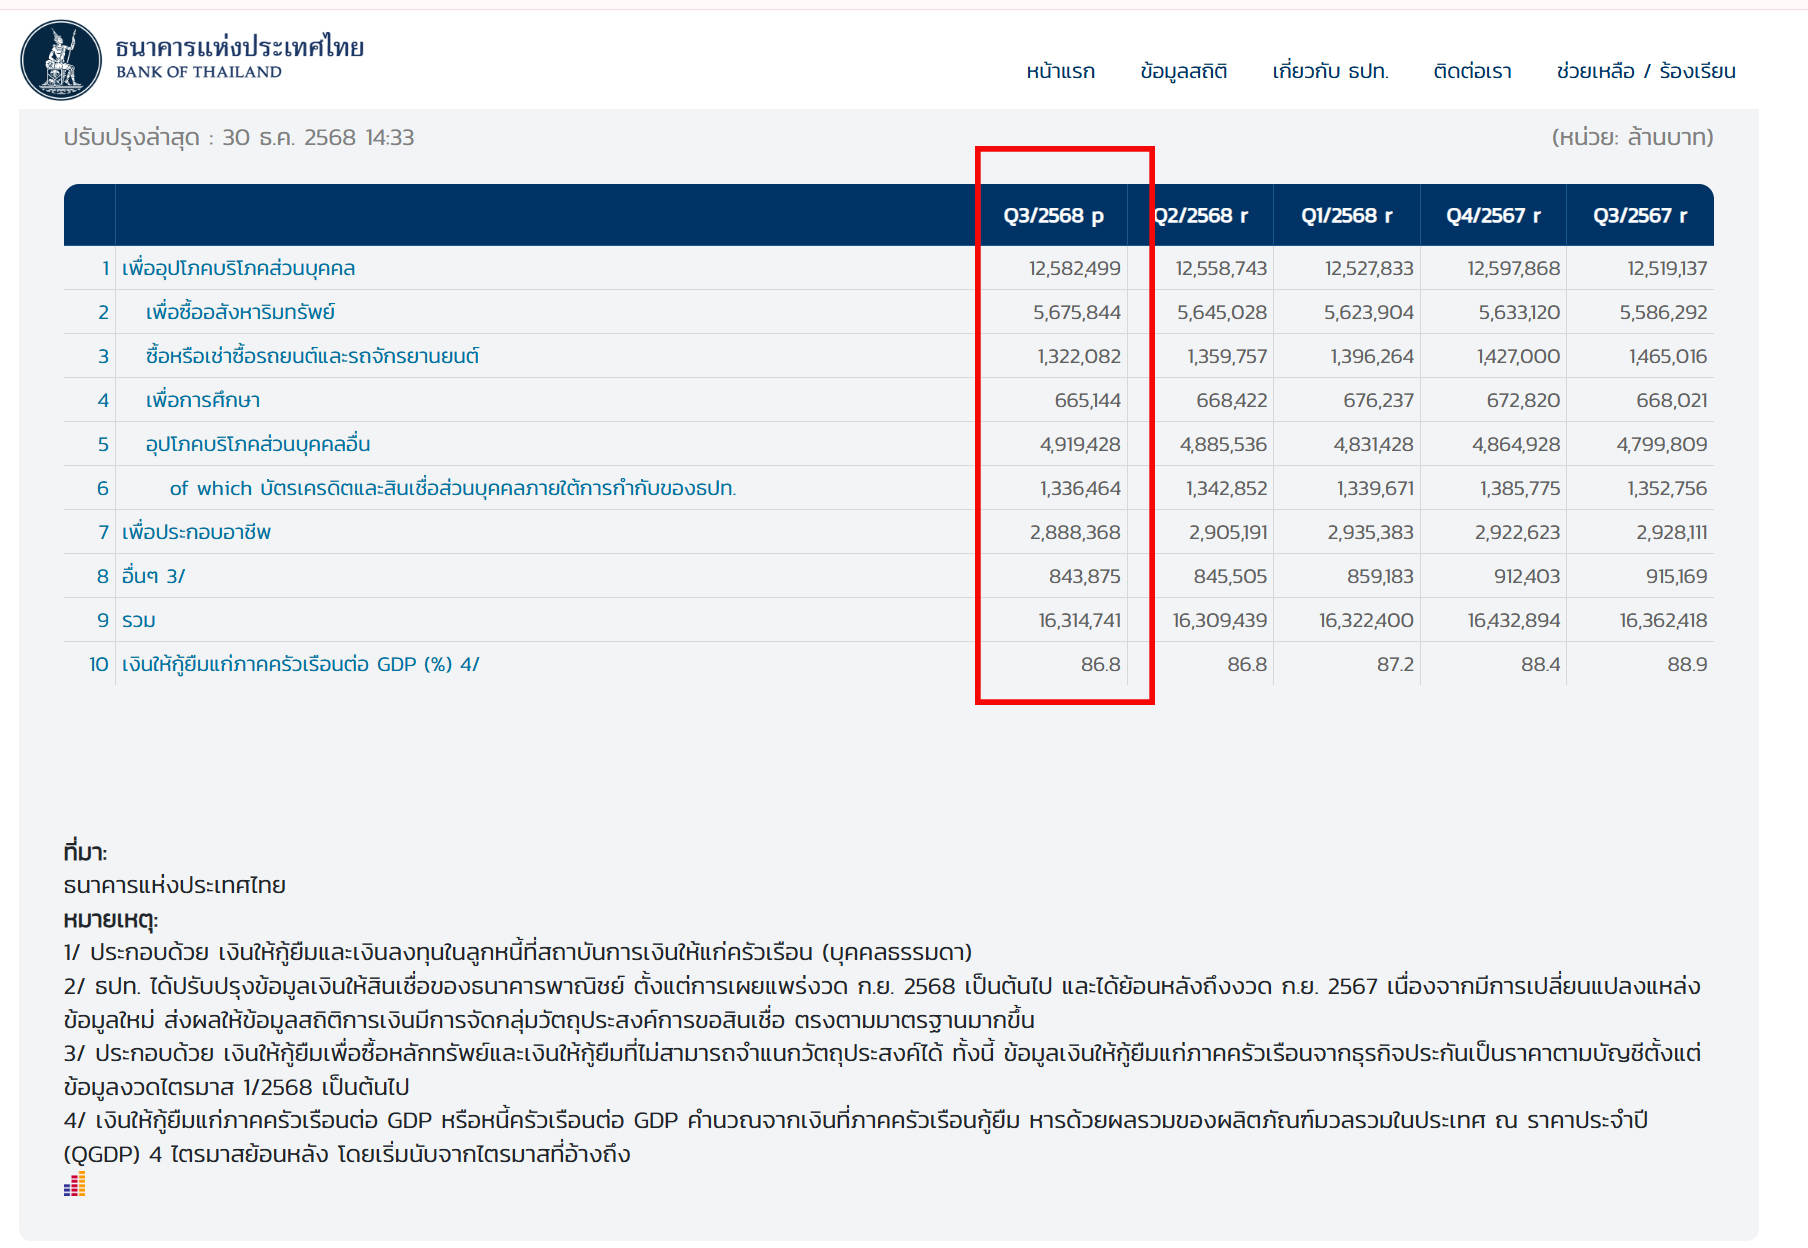The width and height of the screenshot is (1808, 1248).
Task: Open the ข้อมูลสถิติ menu
Action: [1183, 72]
